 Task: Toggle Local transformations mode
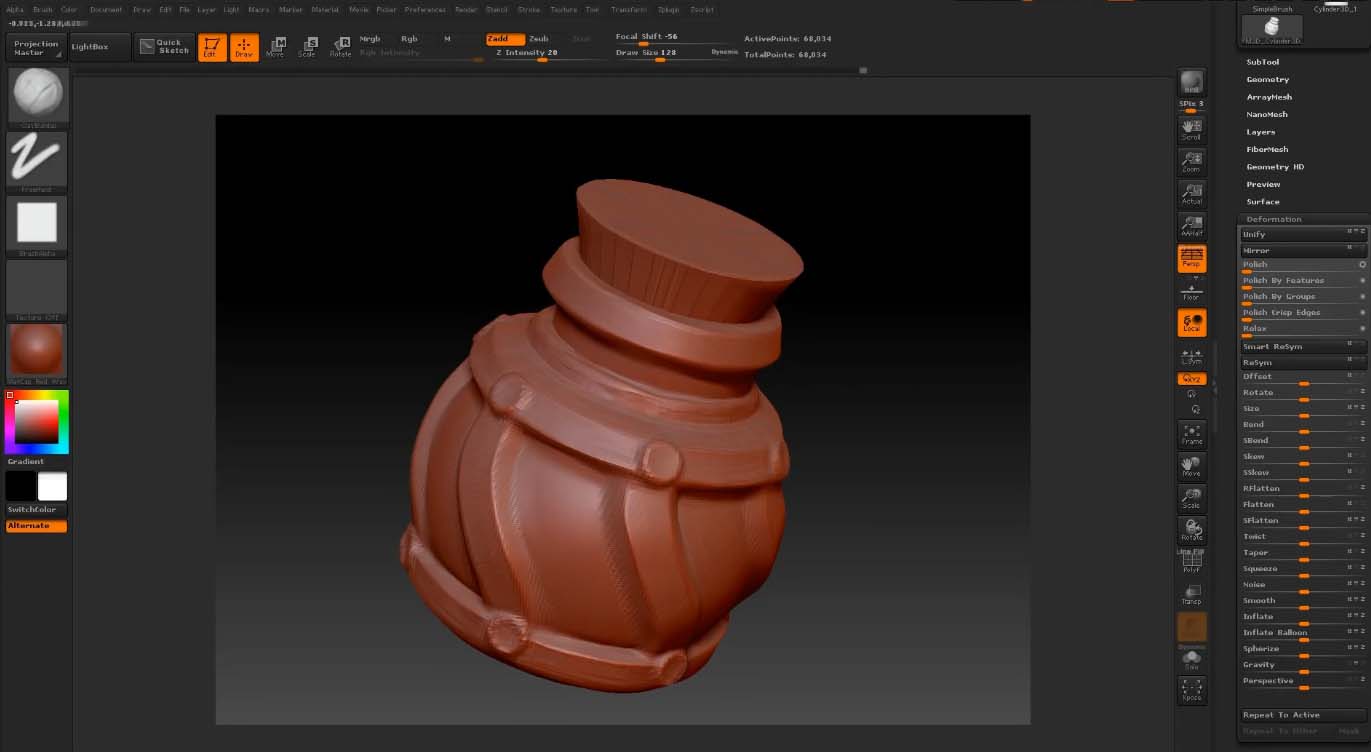tap(1191, 323)
